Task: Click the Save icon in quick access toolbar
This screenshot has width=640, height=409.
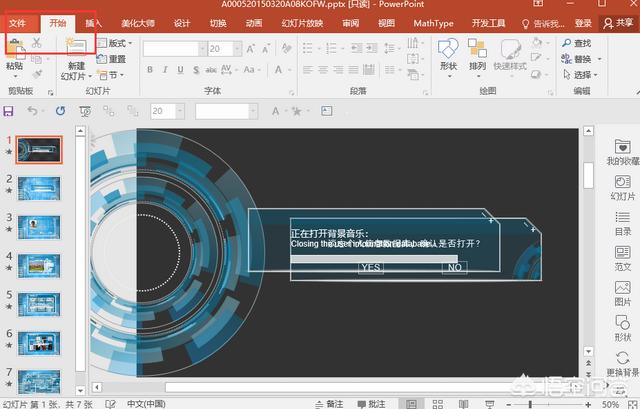Action: pyautogui.click(x=8, y=111)
